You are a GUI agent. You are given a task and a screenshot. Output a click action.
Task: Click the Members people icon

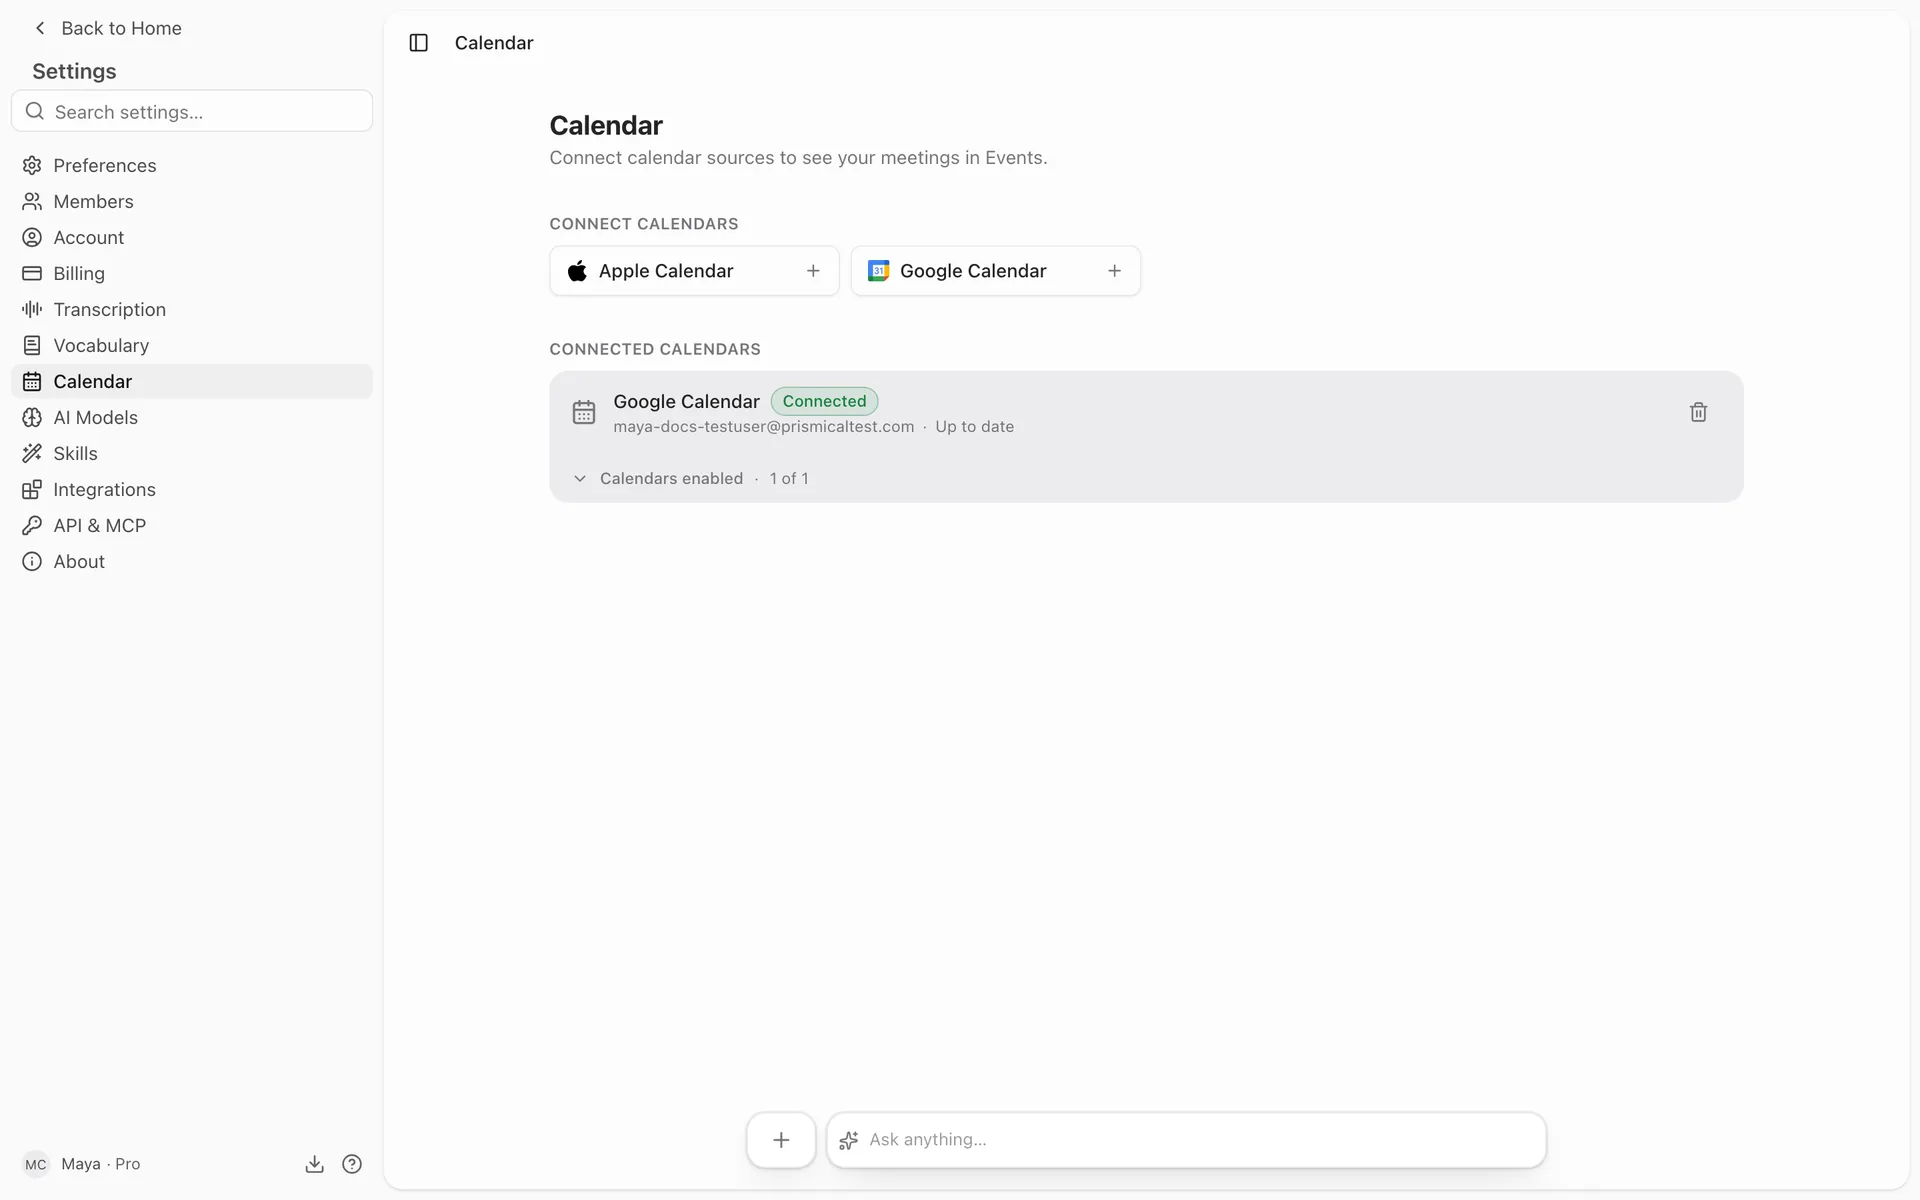(x=32, y=201)
